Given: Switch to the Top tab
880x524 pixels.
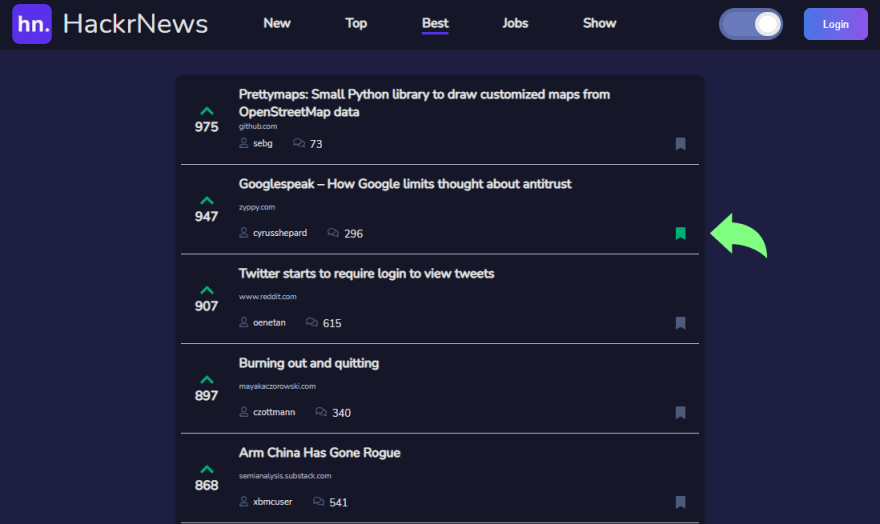Looking at the screenshot, I should [x=356, y=23].
